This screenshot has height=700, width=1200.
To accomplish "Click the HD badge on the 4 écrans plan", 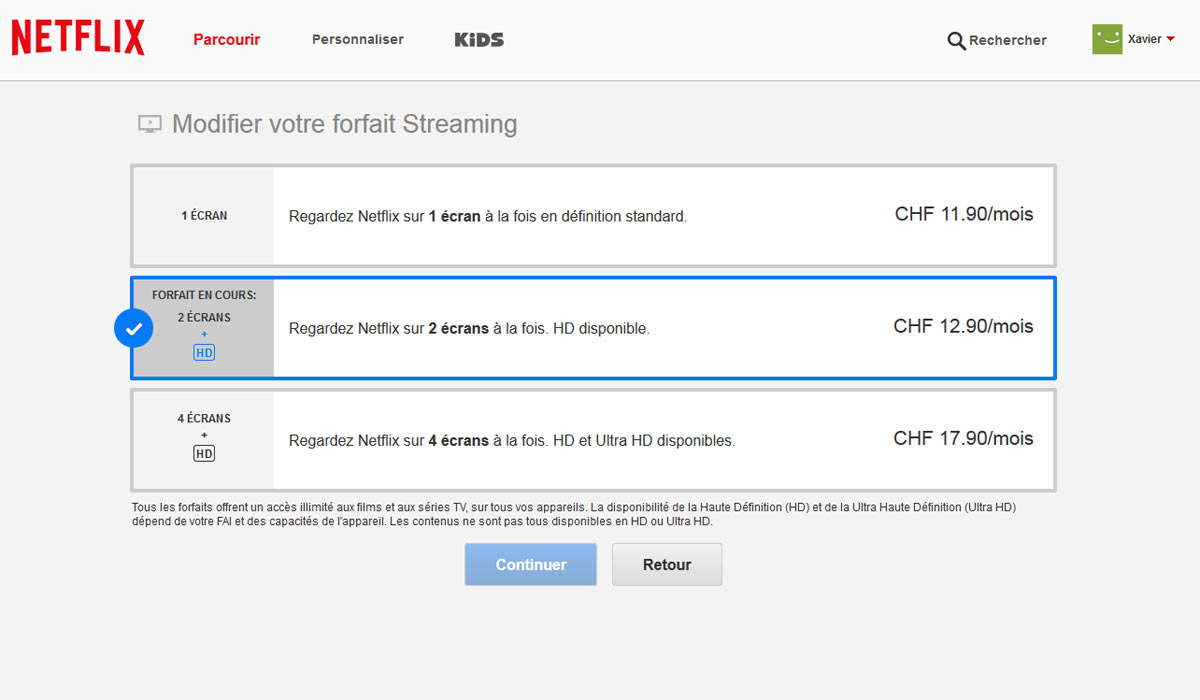I will pyautogui.click(x=203, y=453).
